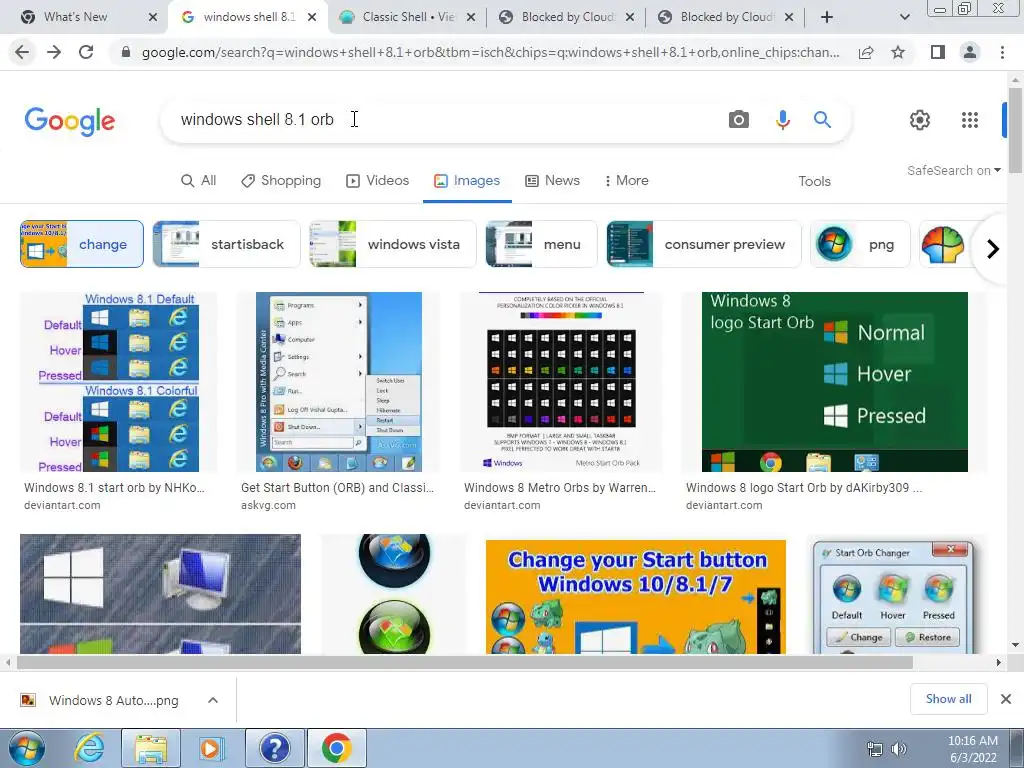Select the 'consumer preview' filter chip
This screenshot has width=1024, height=768.
pyautogui.click(x=703, y=244)
